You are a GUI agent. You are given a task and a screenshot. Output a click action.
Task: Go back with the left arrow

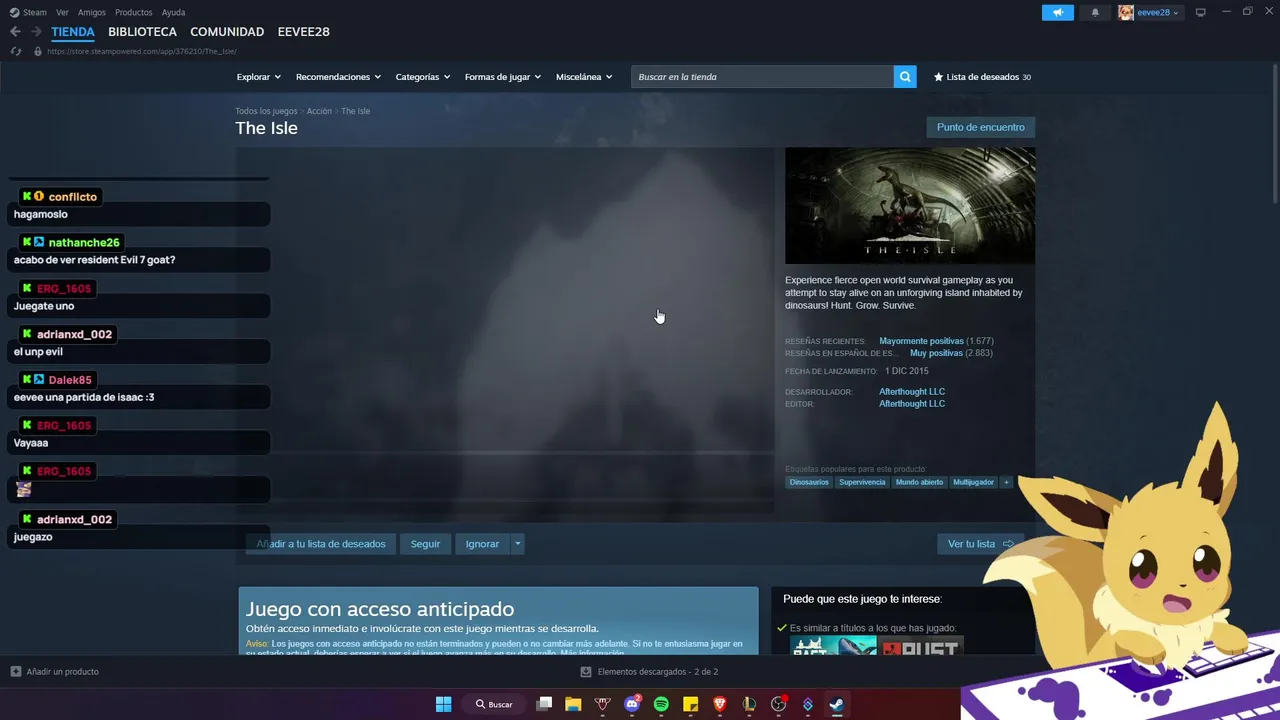15,32
